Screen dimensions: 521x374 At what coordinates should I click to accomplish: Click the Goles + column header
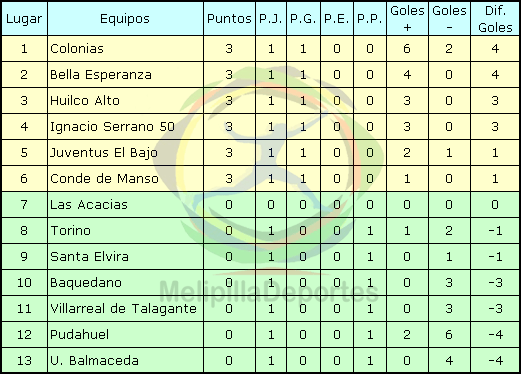[x=407, y=19]
